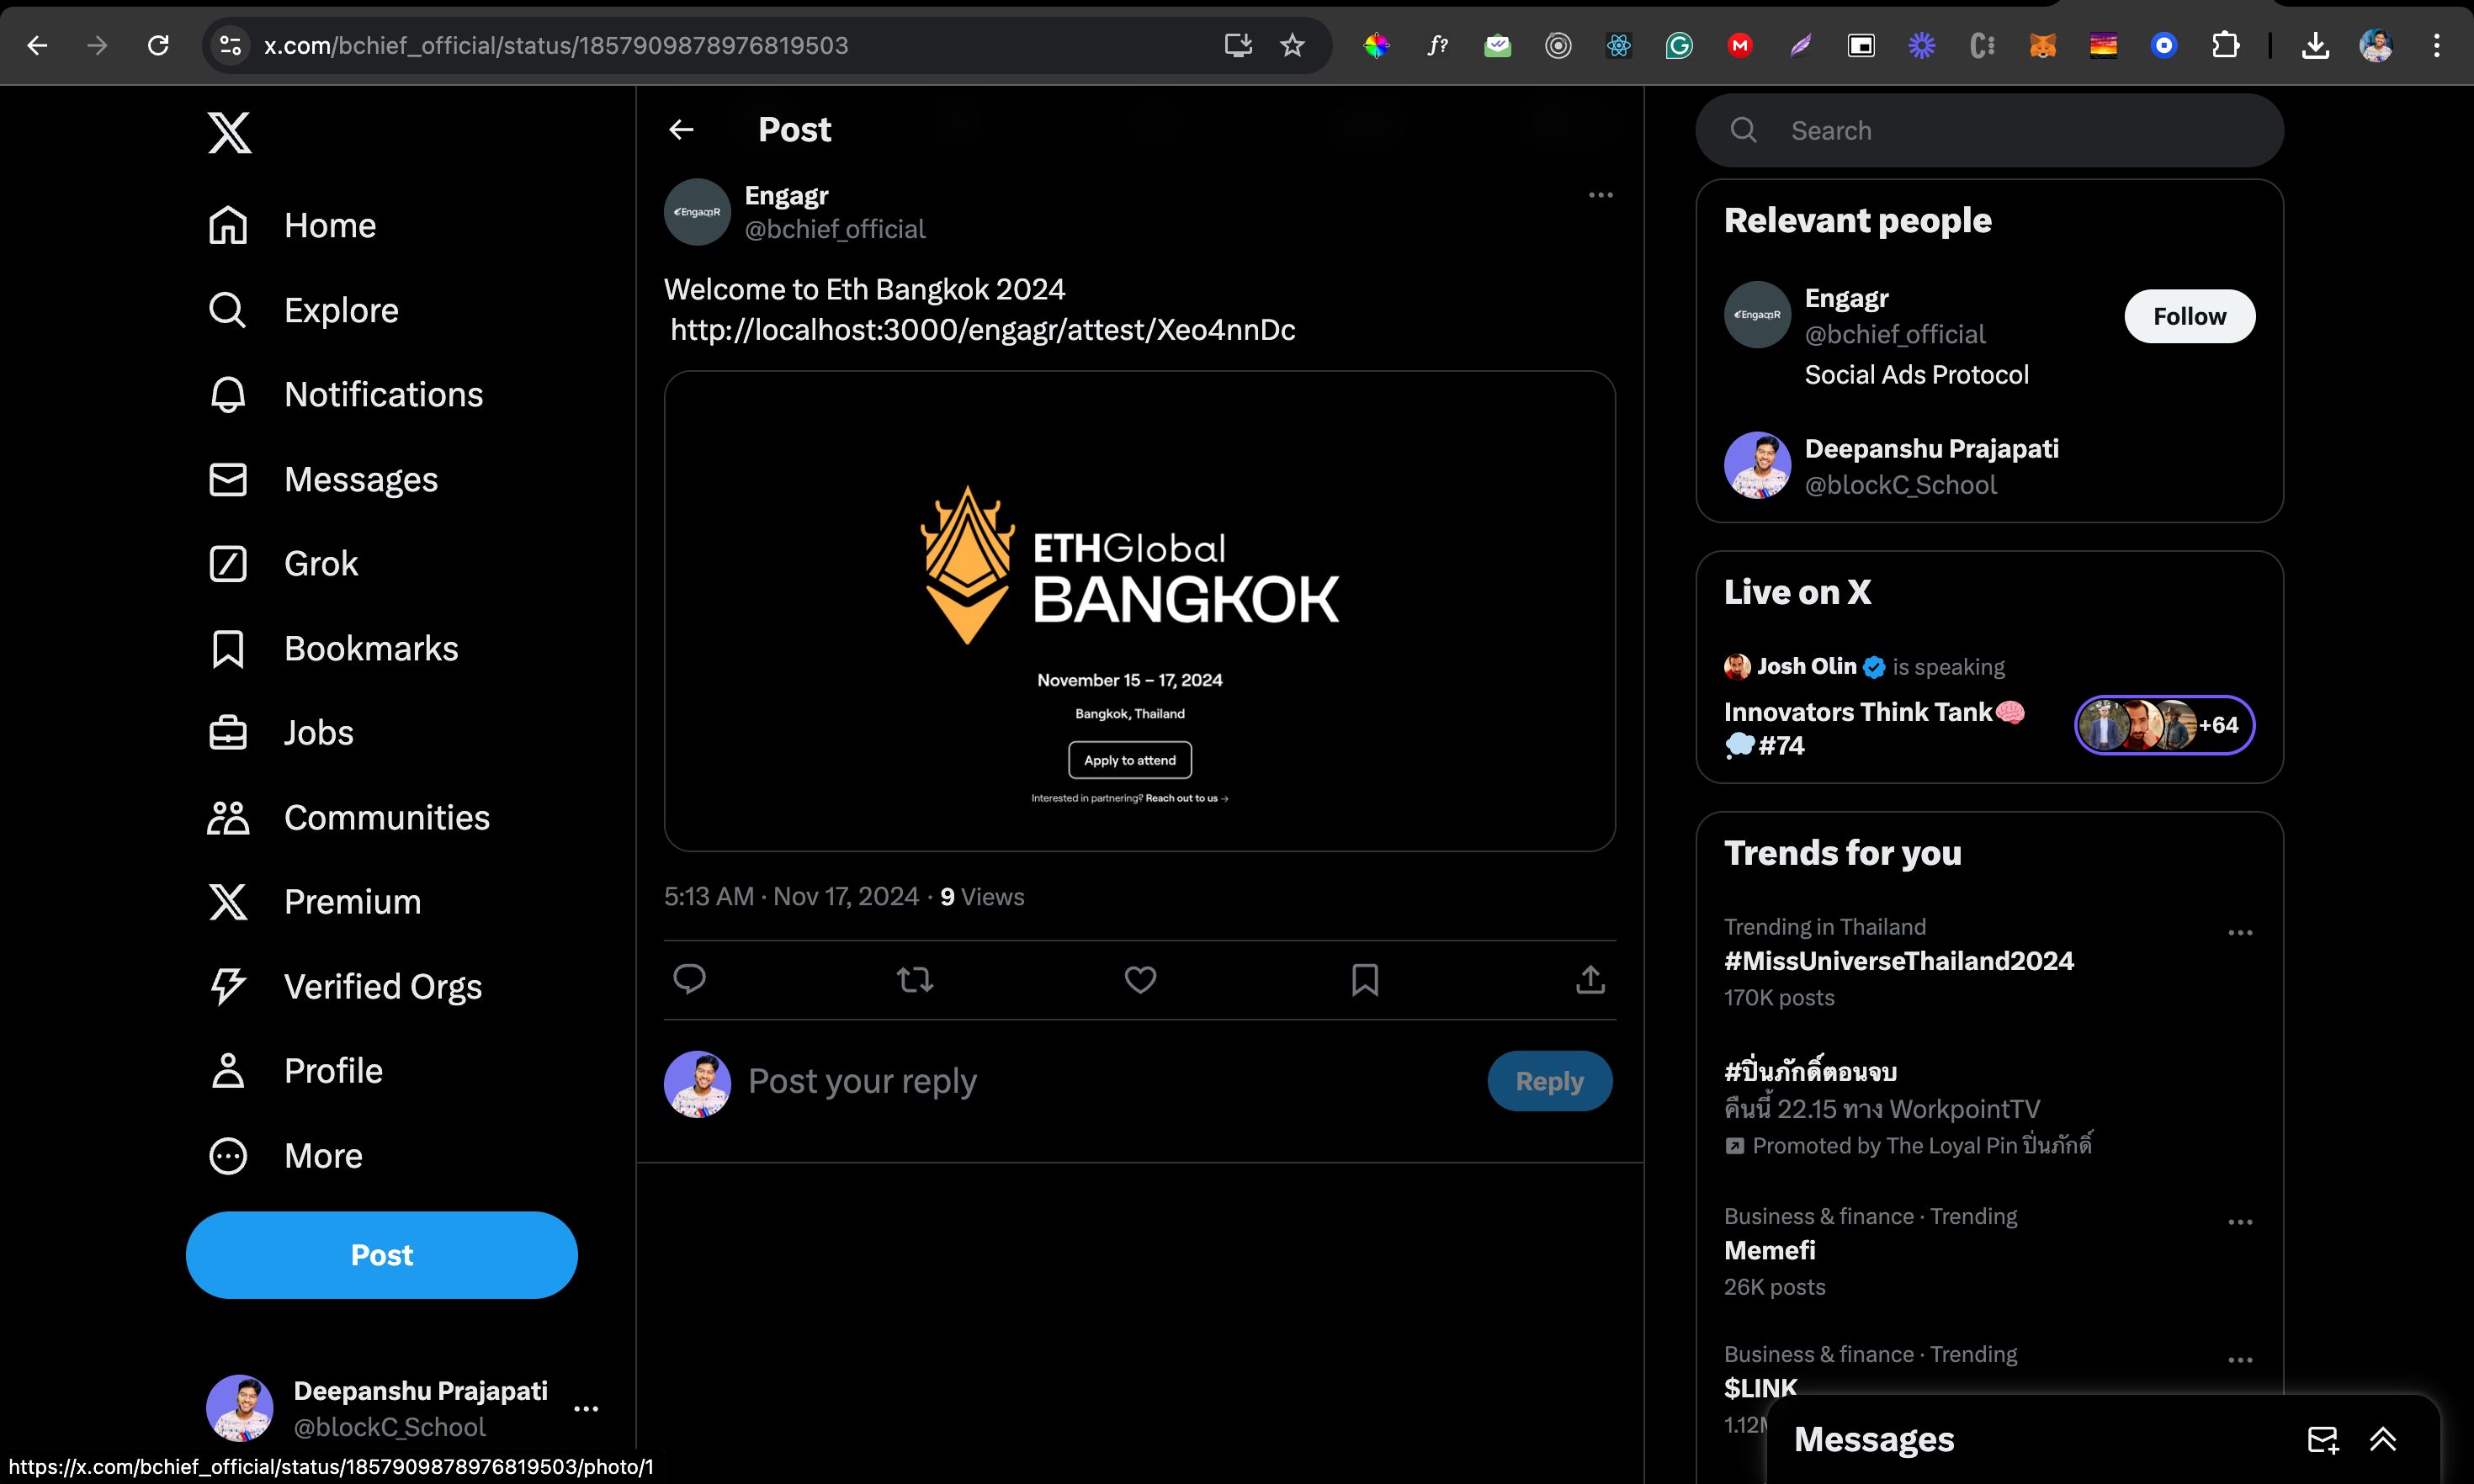Open the React DevTools extension
Screen dimensions: 2474x1484
(1618, 45)
